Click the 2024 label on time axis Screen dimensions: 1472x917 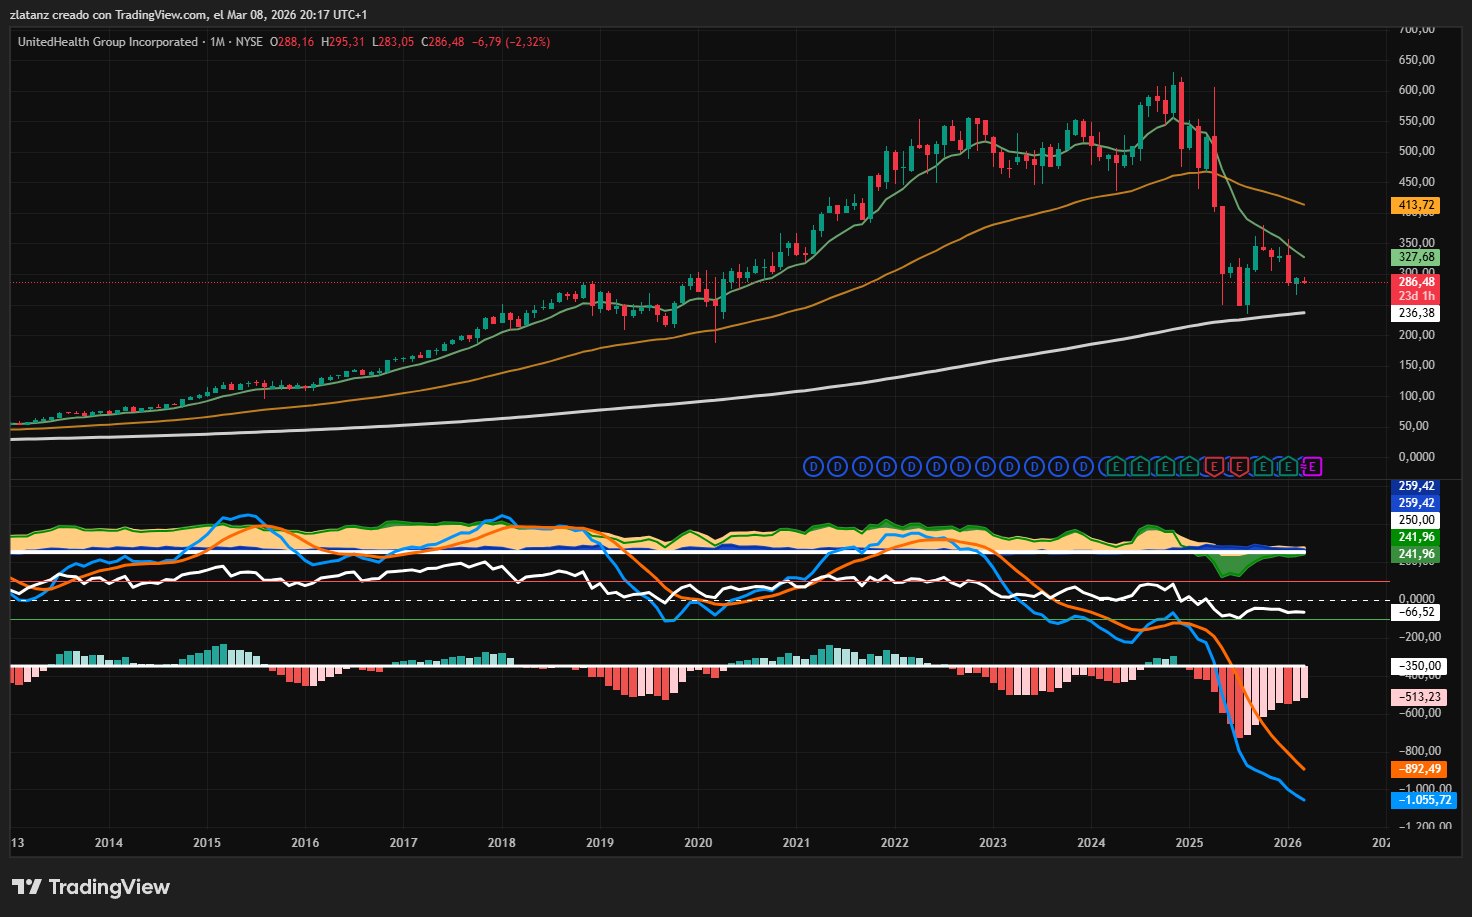[x=1091, y=843]
